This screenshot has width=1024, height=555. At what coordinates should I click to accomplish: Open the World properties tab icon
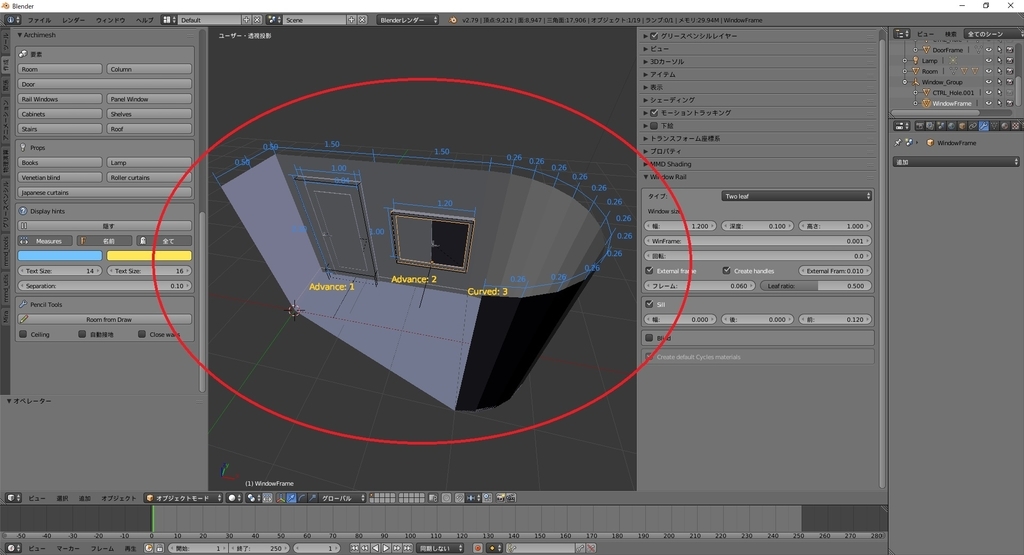point(952,126)
